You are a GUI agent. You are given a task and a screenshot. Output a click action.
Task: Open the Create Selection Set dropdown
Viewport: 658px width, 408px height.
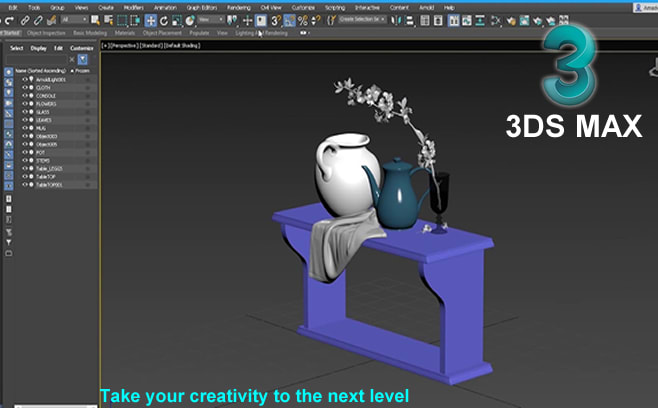click(362, 19)
